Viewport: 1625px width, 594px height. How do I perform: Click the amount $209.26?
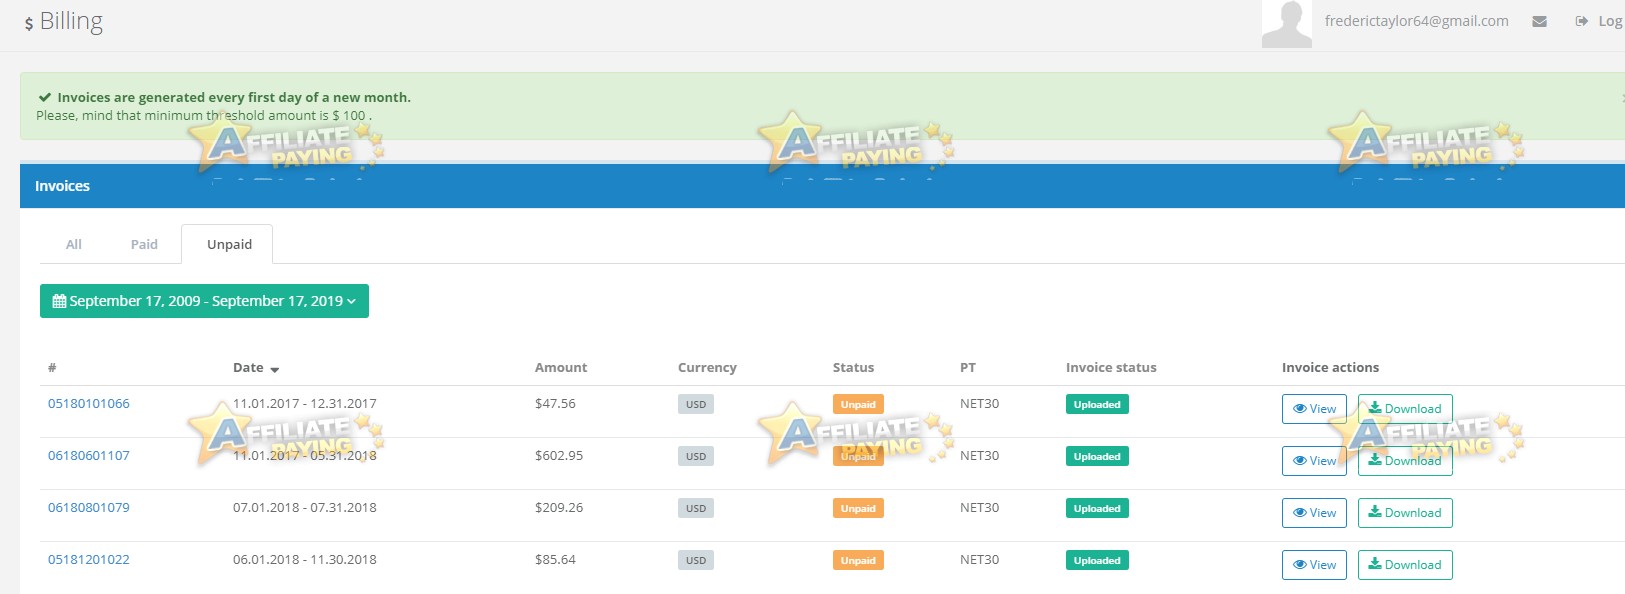[x=559, y=508]
